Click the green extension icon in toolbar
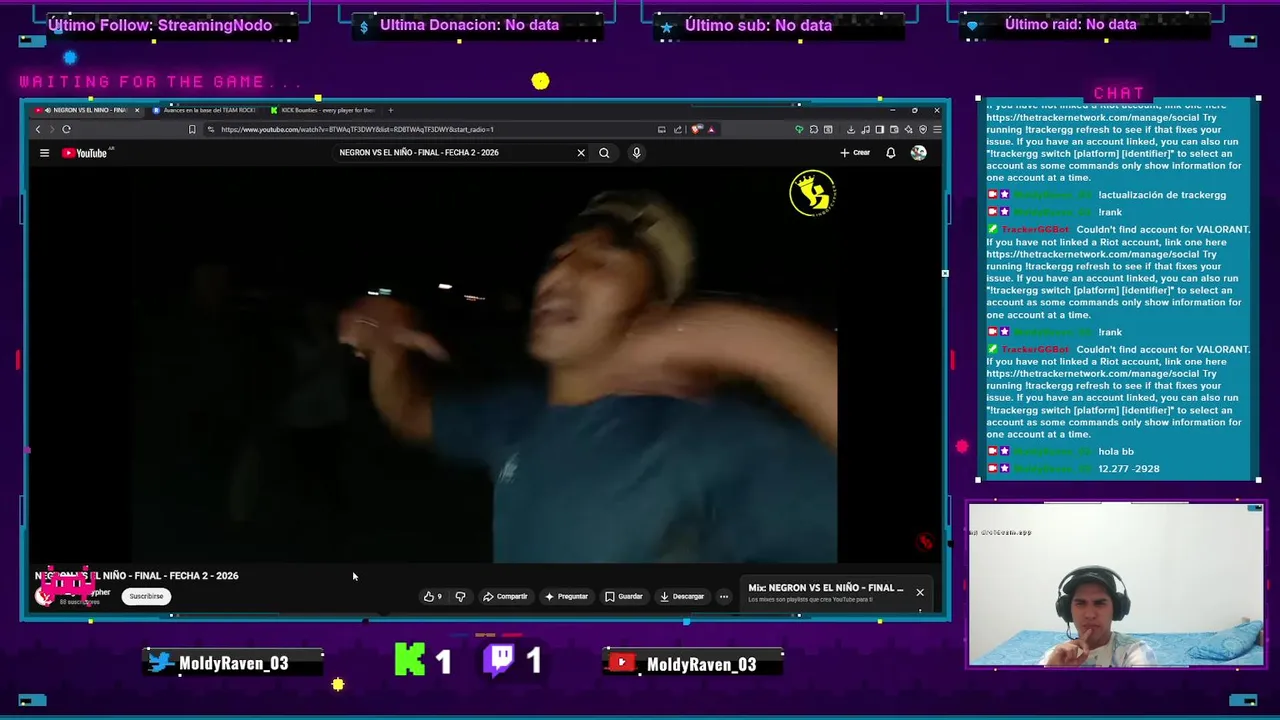Image resolution: width=1280 pixels, height=720 pixels. tap(799, 129)
